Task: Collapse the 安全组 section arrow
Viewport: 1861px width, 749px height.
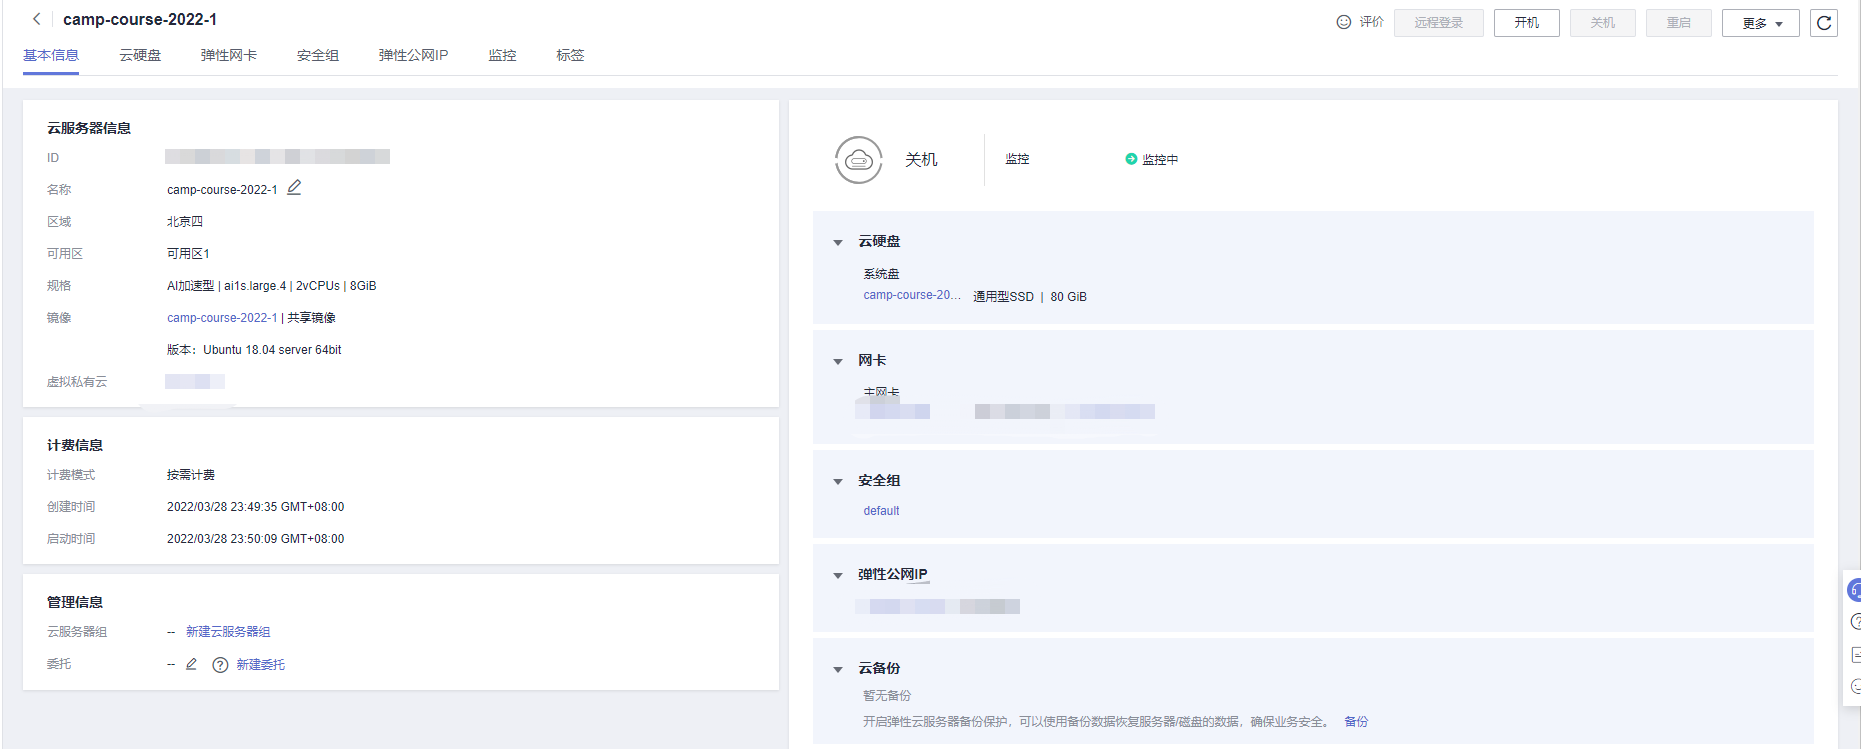Action: [x=838, y=481]
